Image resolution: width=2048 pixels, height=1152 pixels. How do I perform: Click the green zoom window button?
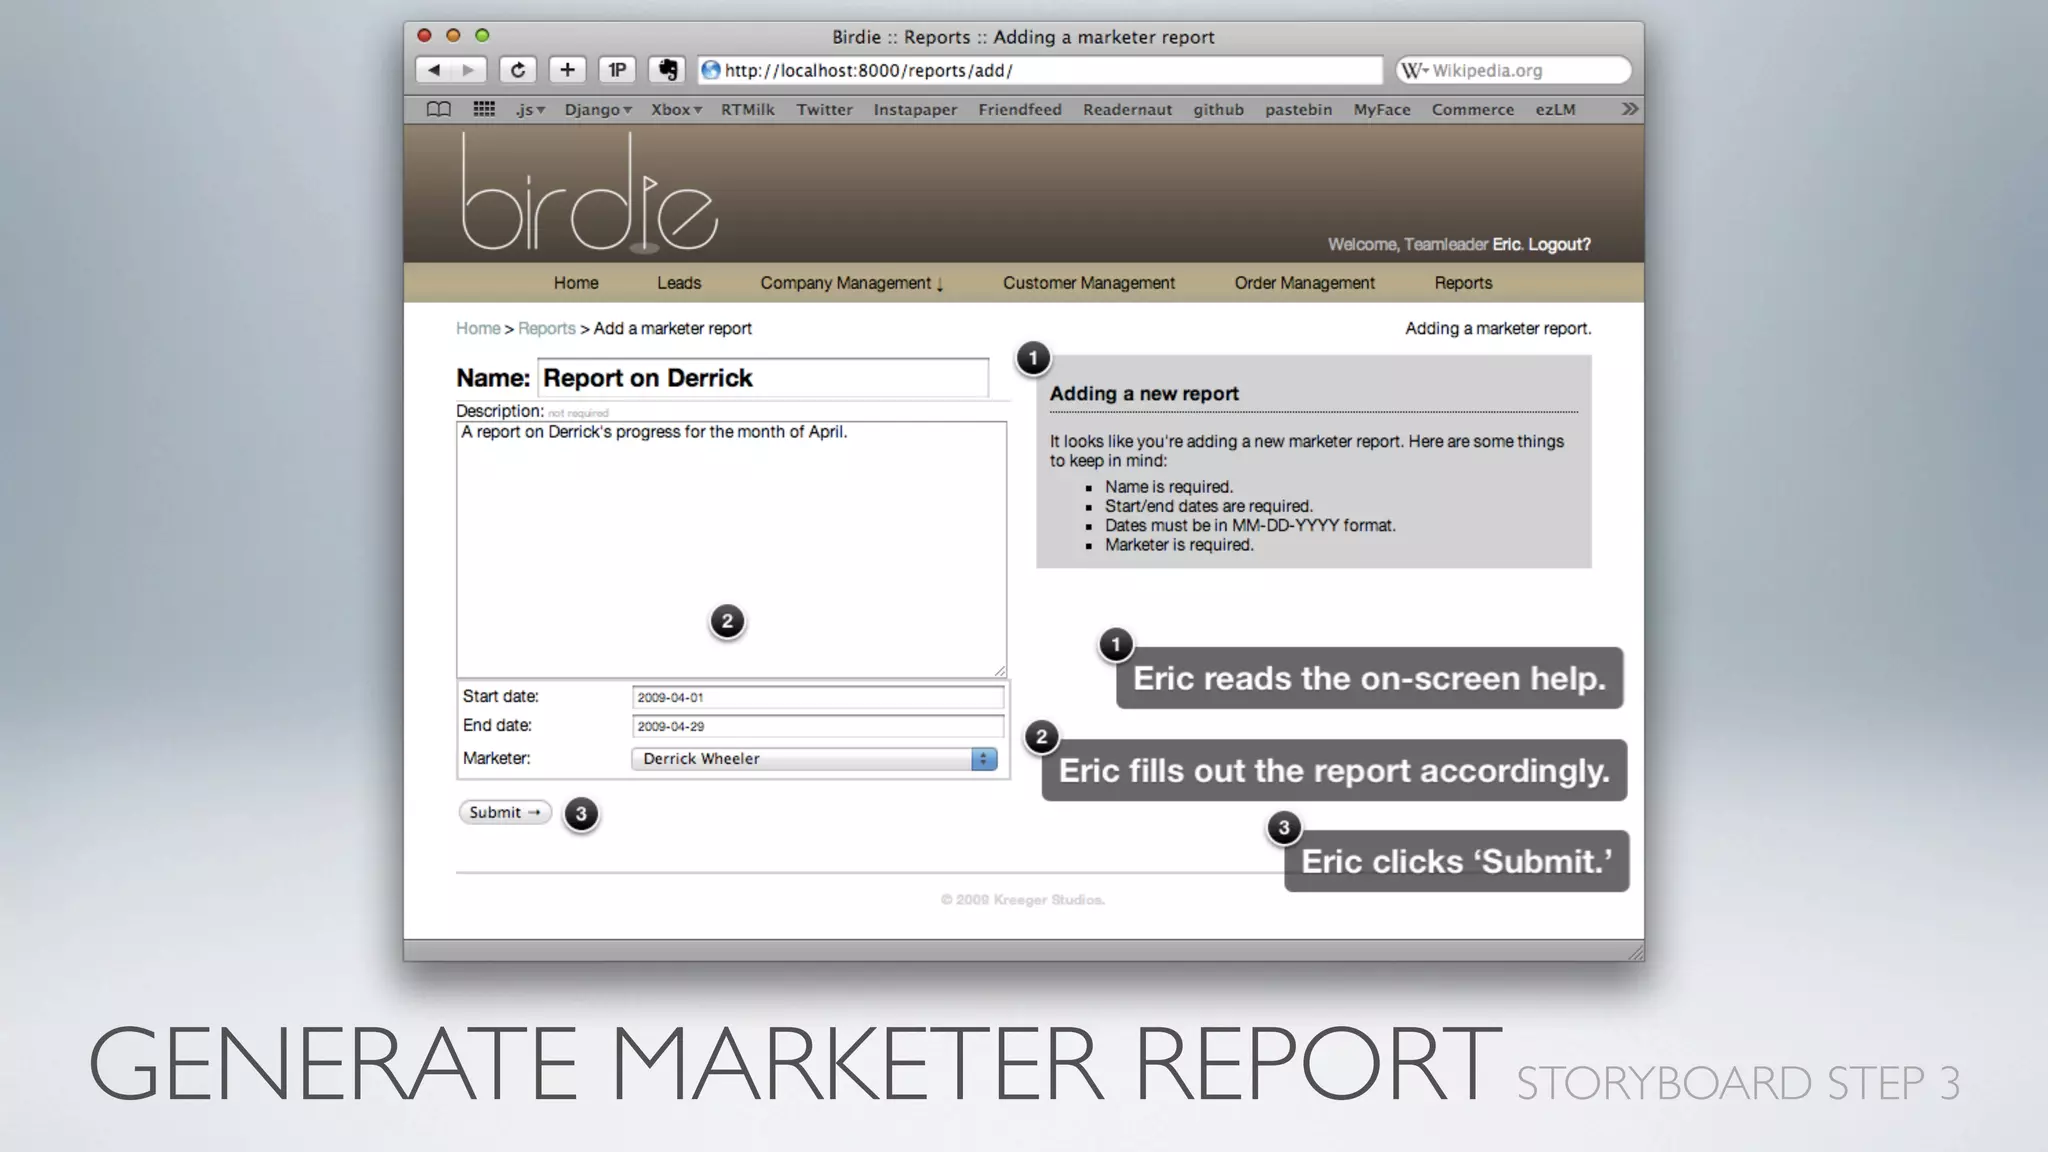pos(482,36)
